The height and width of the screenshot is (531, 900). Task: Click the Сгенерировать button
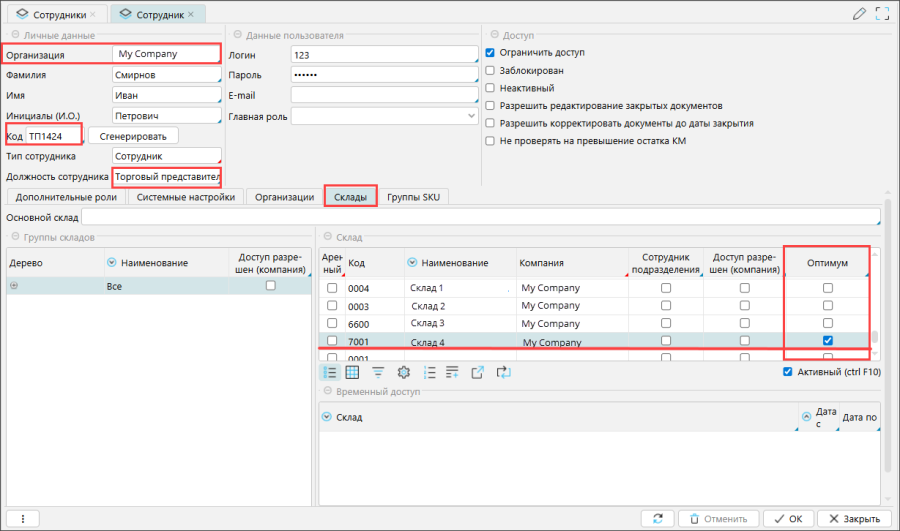[x=133, y=135]
